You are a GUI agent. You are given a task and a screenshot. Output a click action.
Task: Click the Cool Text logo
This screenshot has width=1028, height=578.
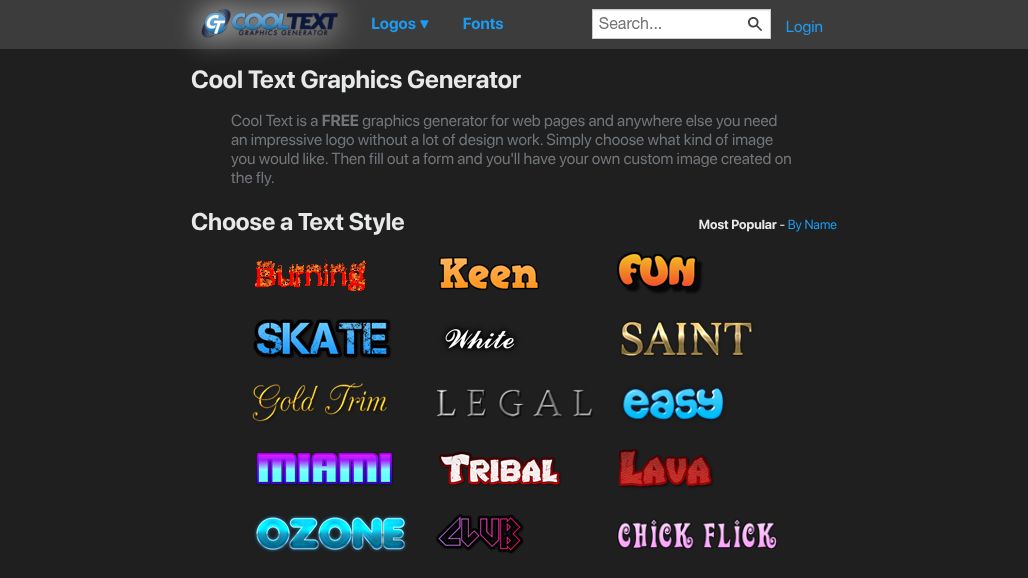pyautogui.click(x=269, y=24)
